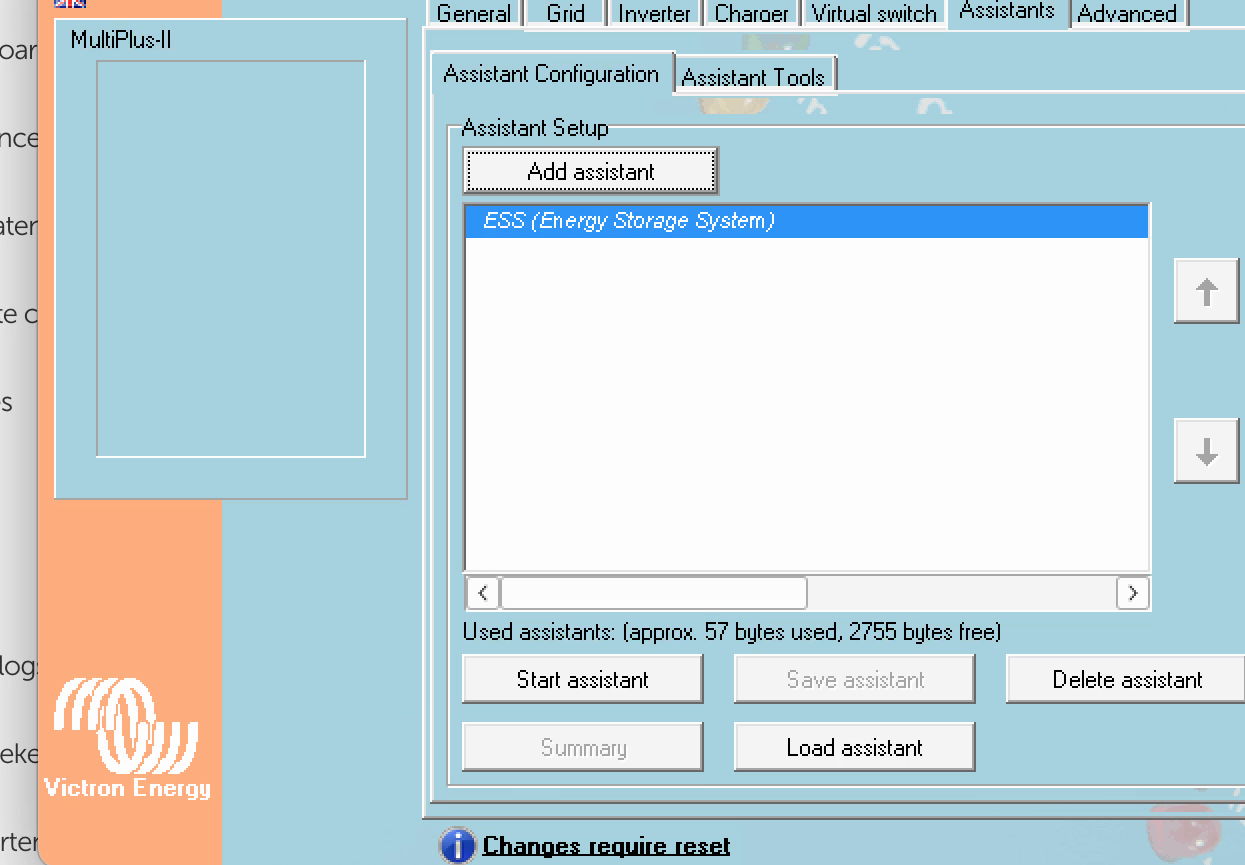Click the horizontal scrollbar left arrow
This screenshot has height=865, width=1245.
(483, 593)
